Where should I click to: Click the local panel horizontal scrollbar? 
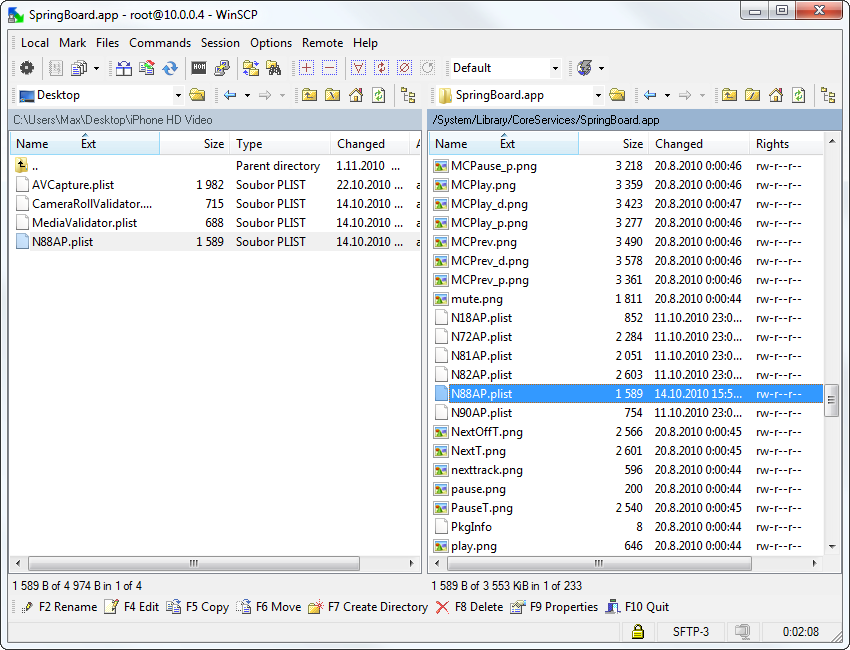[194, 563]
